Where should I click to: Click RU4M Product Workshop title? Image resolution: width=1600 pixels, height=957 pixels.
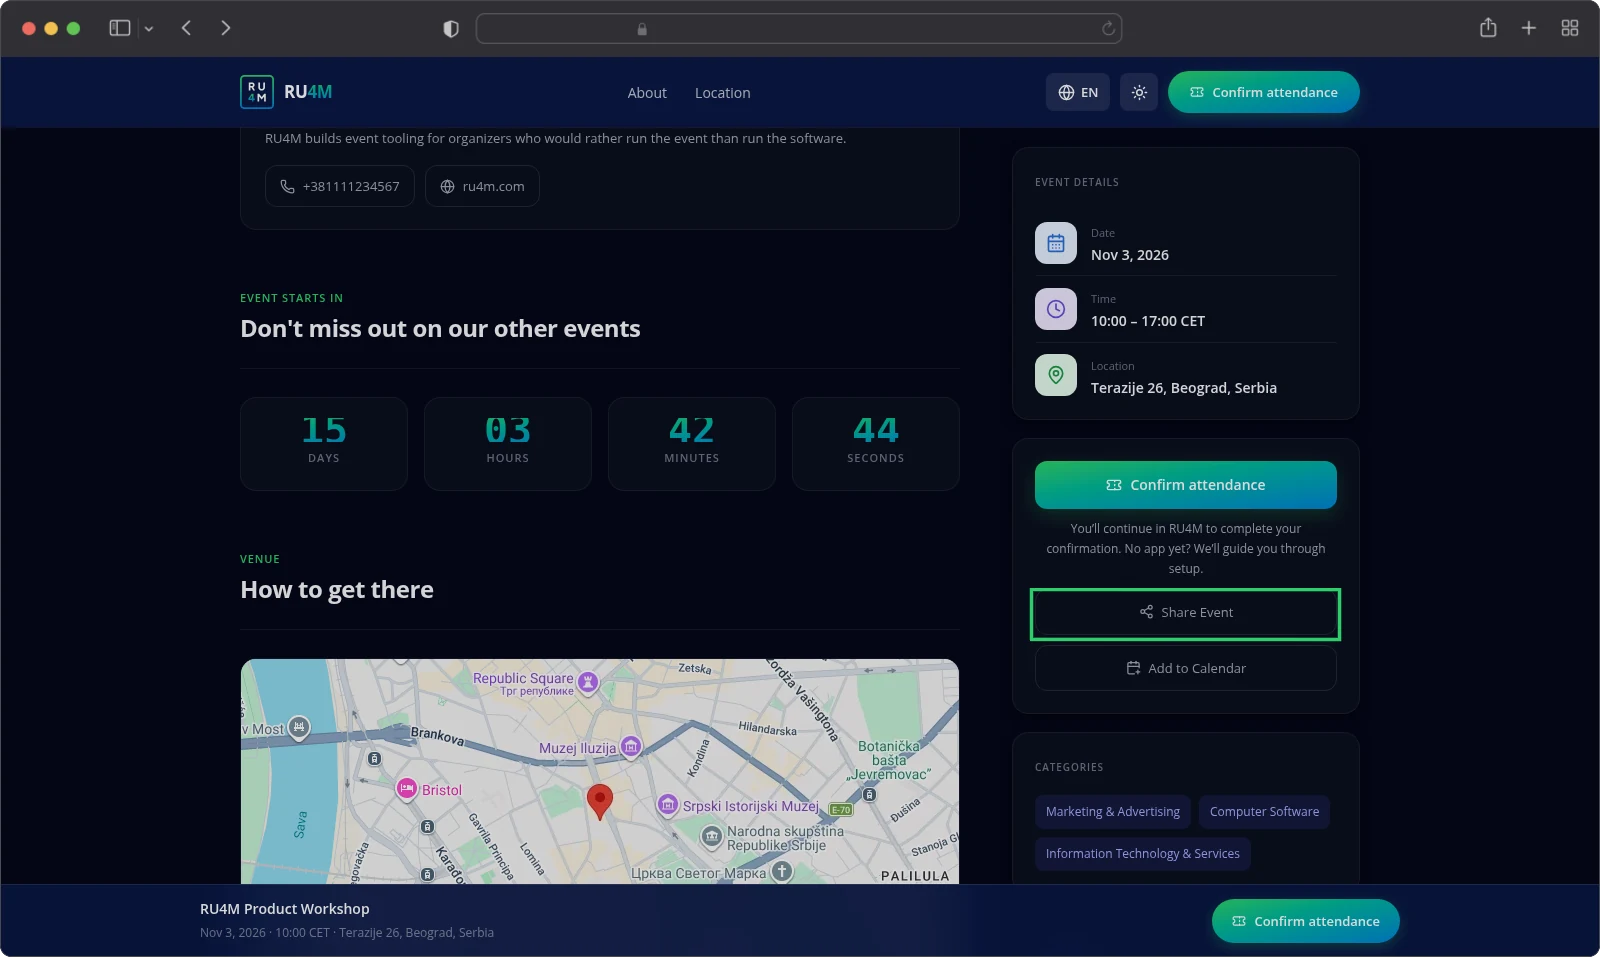coord(285,909)
